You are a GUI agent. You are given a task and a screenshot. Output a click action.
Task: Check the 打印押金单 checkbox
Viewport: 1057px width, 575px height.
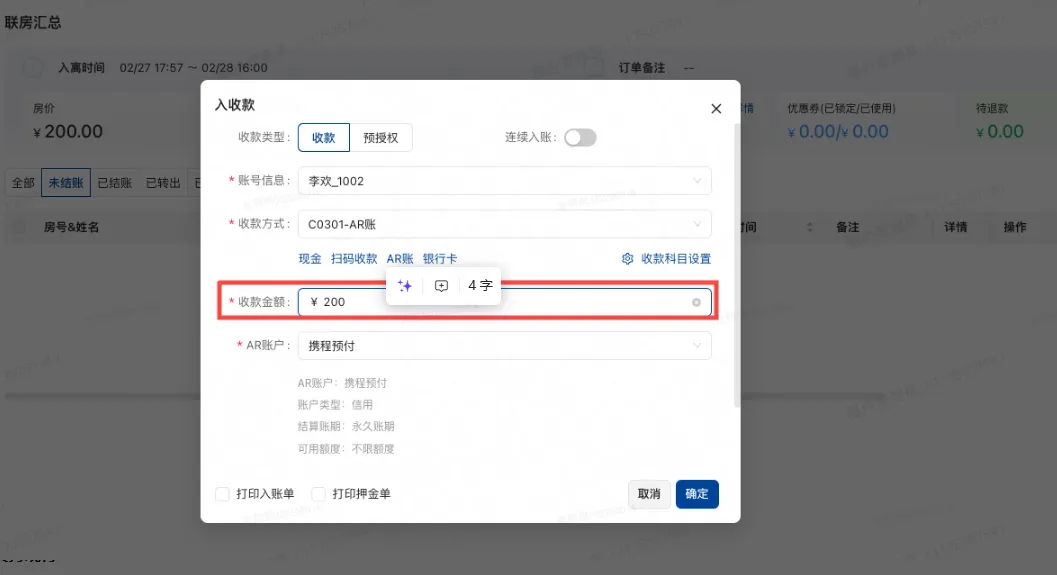(319, 494)
